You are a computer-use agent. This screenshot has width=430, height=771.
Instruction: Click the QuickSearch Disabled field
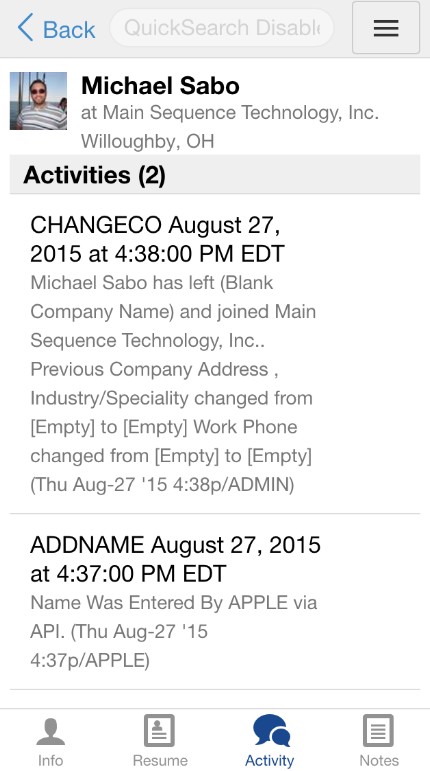pos(222,28)
